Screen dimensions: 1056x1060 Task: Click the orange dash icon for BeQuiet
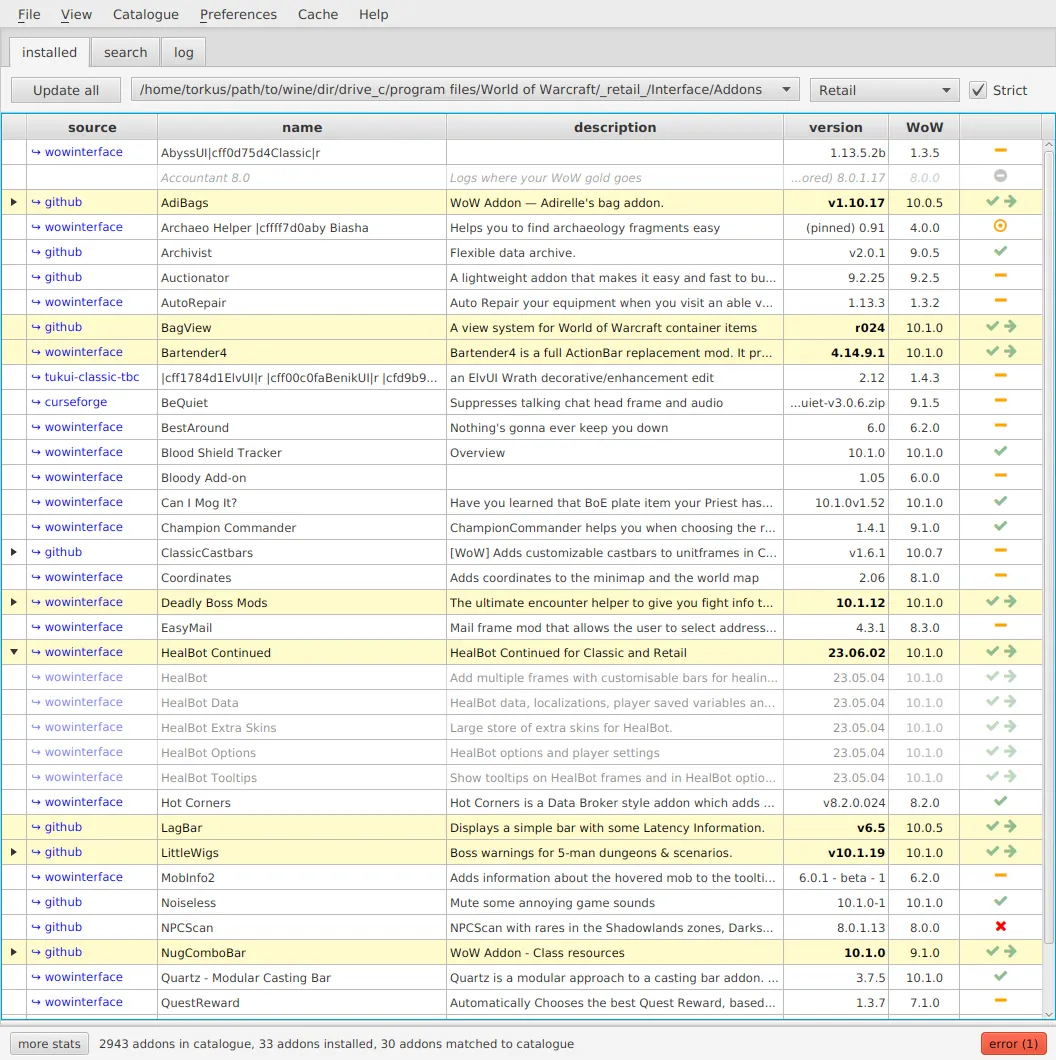tap(1001, 401)
